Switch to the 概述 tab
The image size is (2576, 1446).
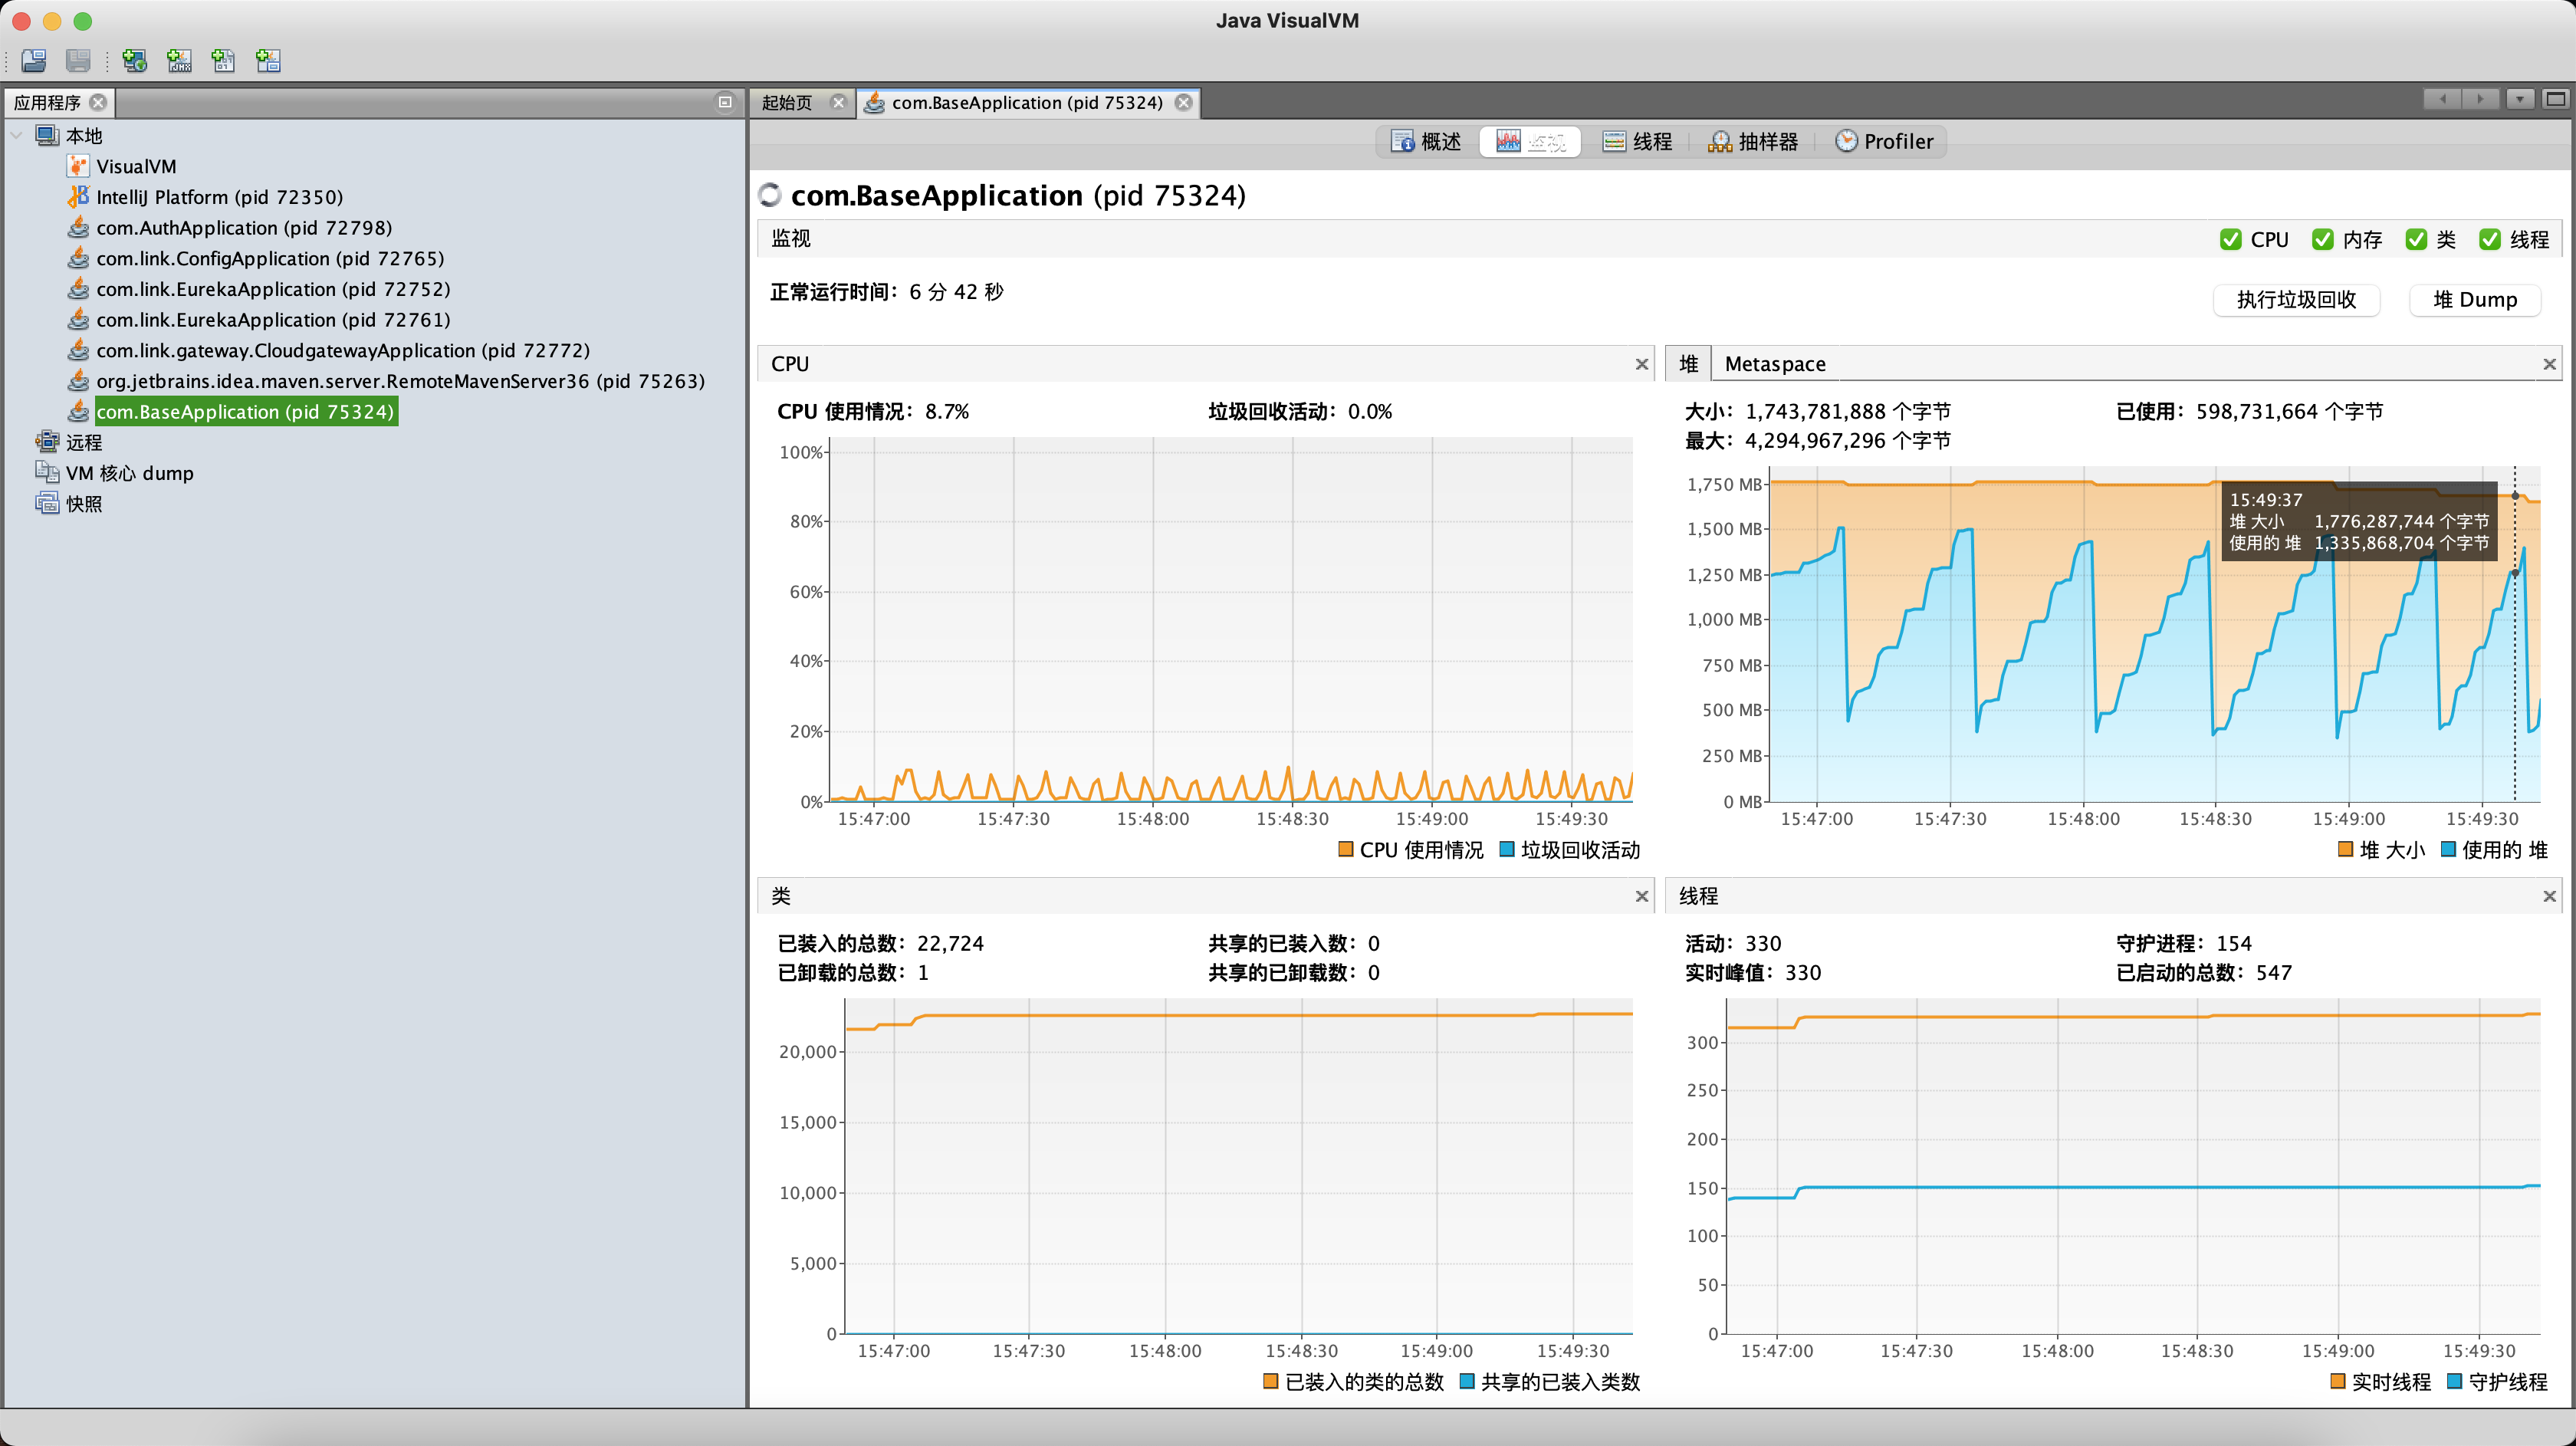pyautogui.click(x=1427, y=142)
